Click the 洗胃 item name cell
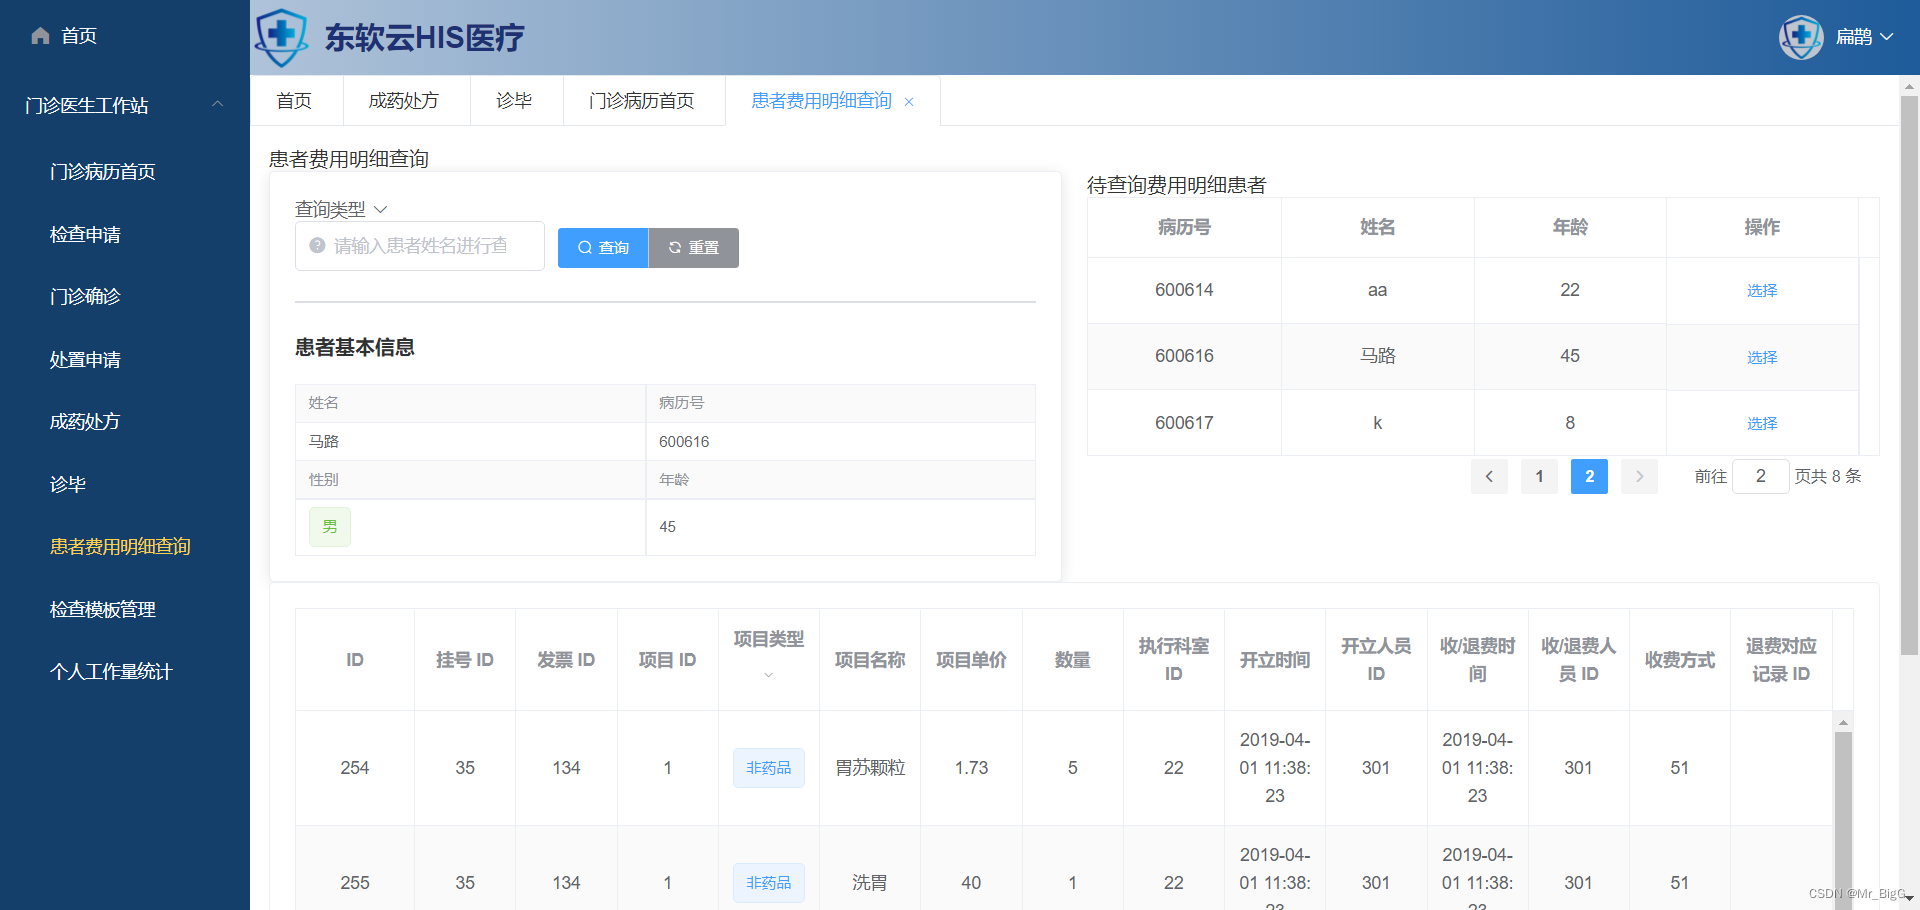This screenshot has height=910, width=1920. (x=870, y=883)
